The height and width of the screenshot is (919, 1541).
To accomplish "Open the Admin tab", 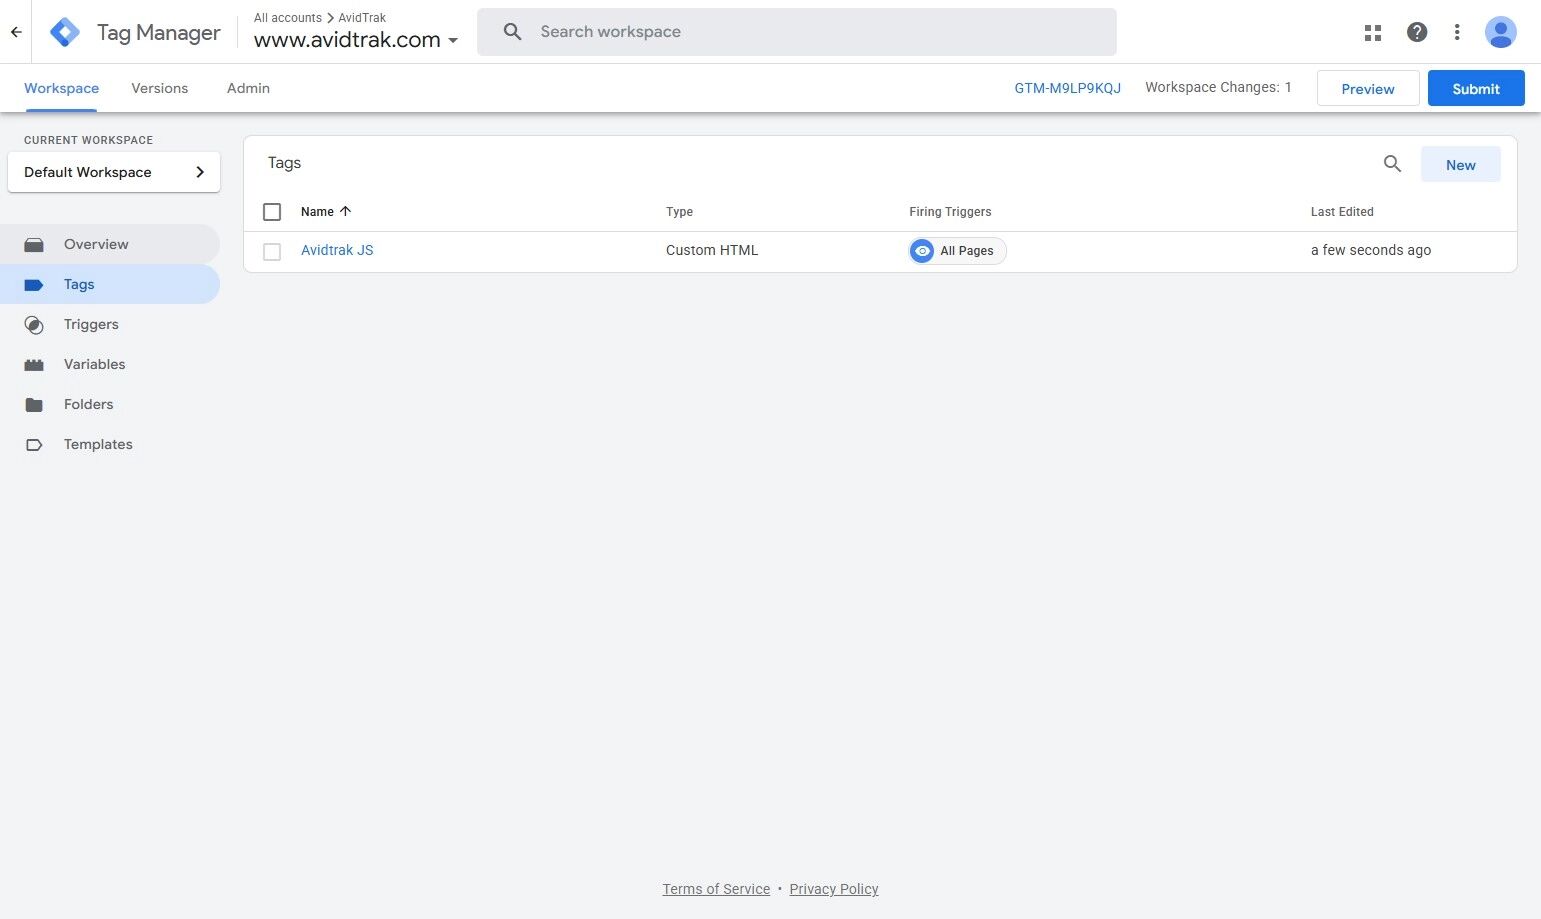I will tap(247, 88).
